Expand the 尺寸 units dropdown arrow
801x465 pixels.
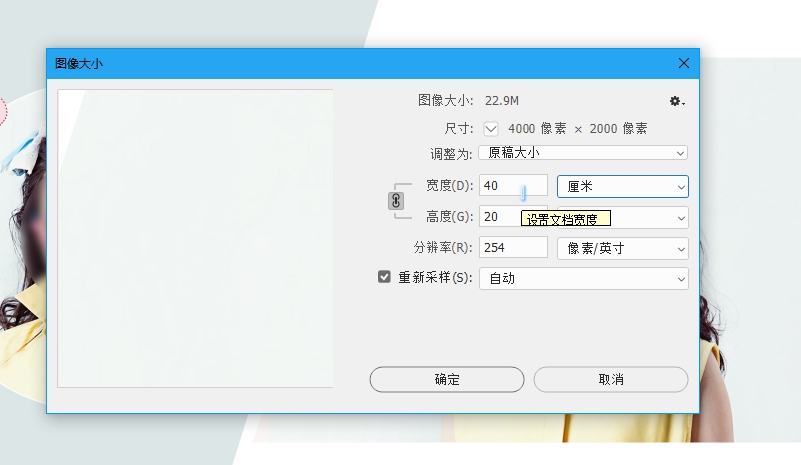(491, 129)
